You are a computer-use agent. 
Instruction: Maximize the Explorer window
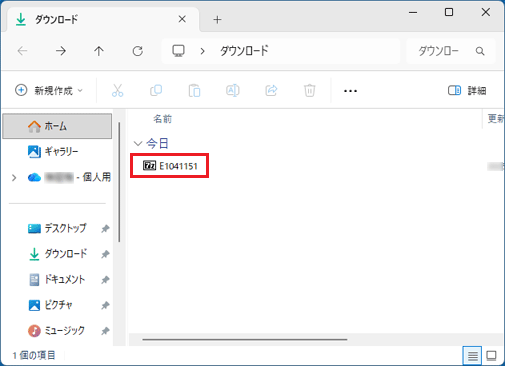[x=449, y=12]
